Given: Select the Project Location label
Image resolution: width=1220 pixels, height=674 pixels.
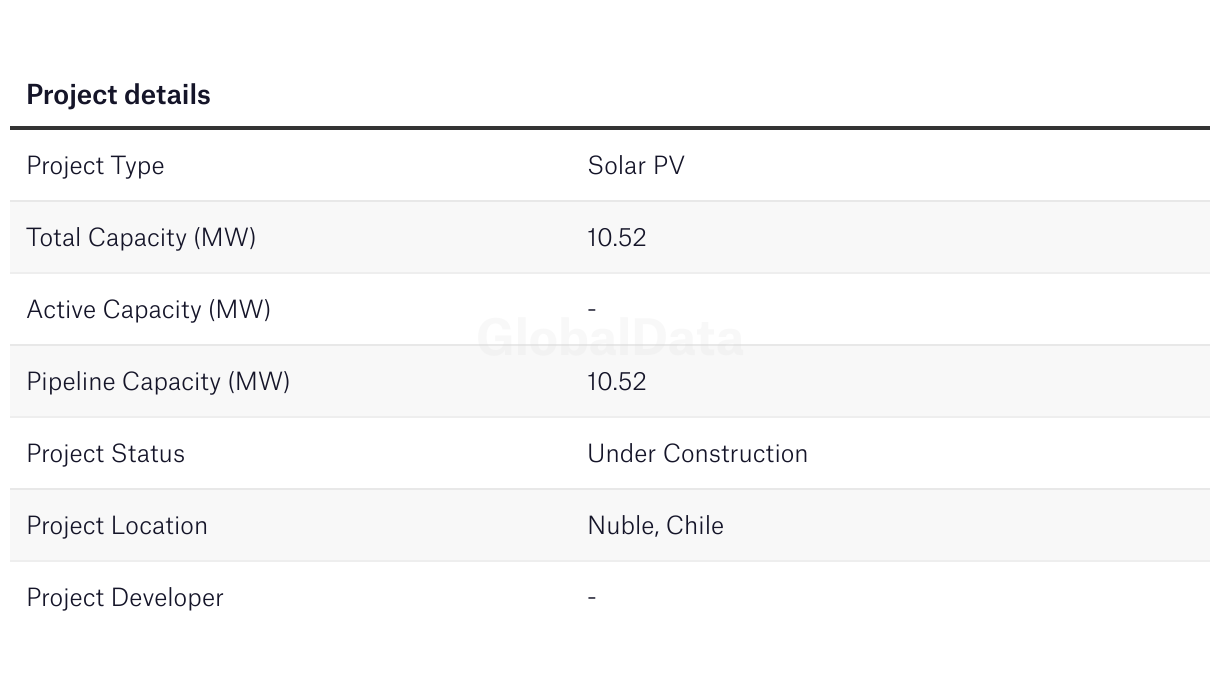Looking at the screenshot, I should point(117,525).
